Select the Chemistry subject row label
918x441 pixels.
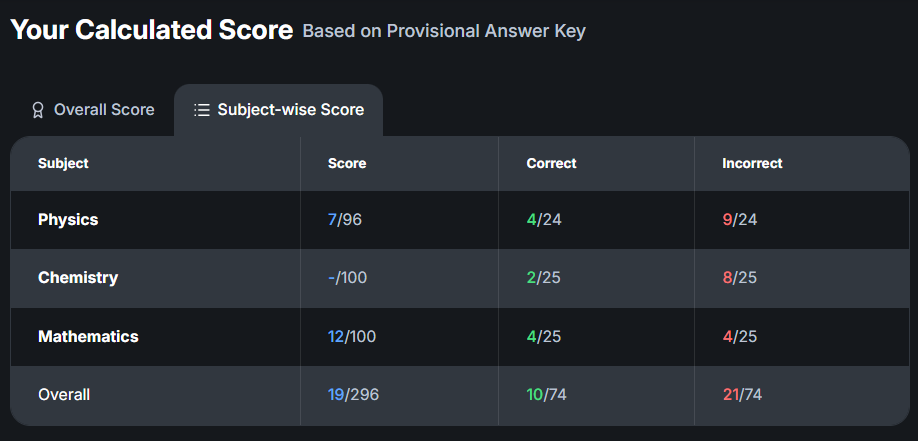(78, 278)
